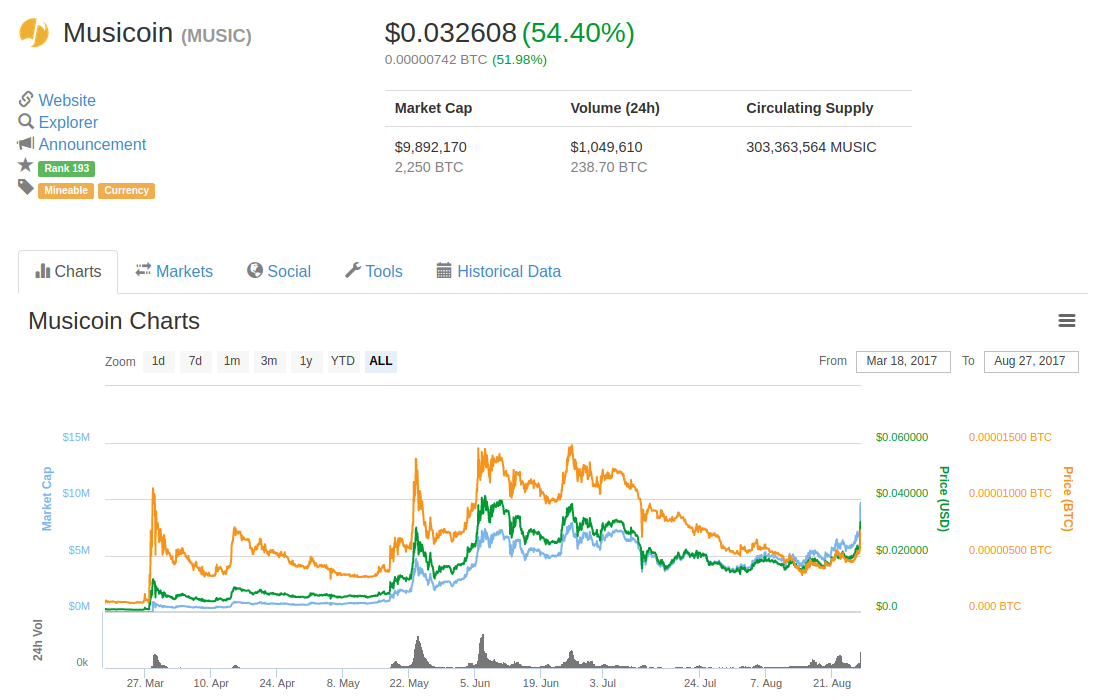Click the To date field Aug 27, 2017

pos(1031,361)
